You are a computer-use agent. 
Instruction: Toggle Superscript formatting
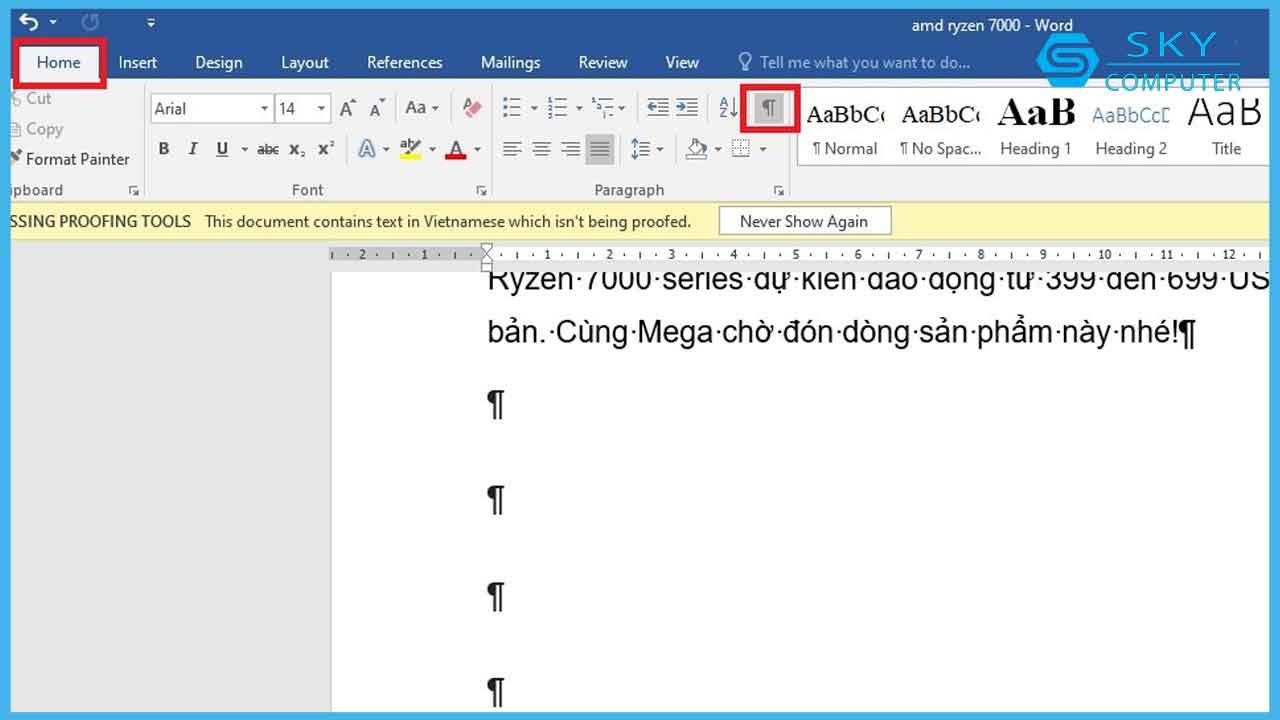click(x=326, y=149)
